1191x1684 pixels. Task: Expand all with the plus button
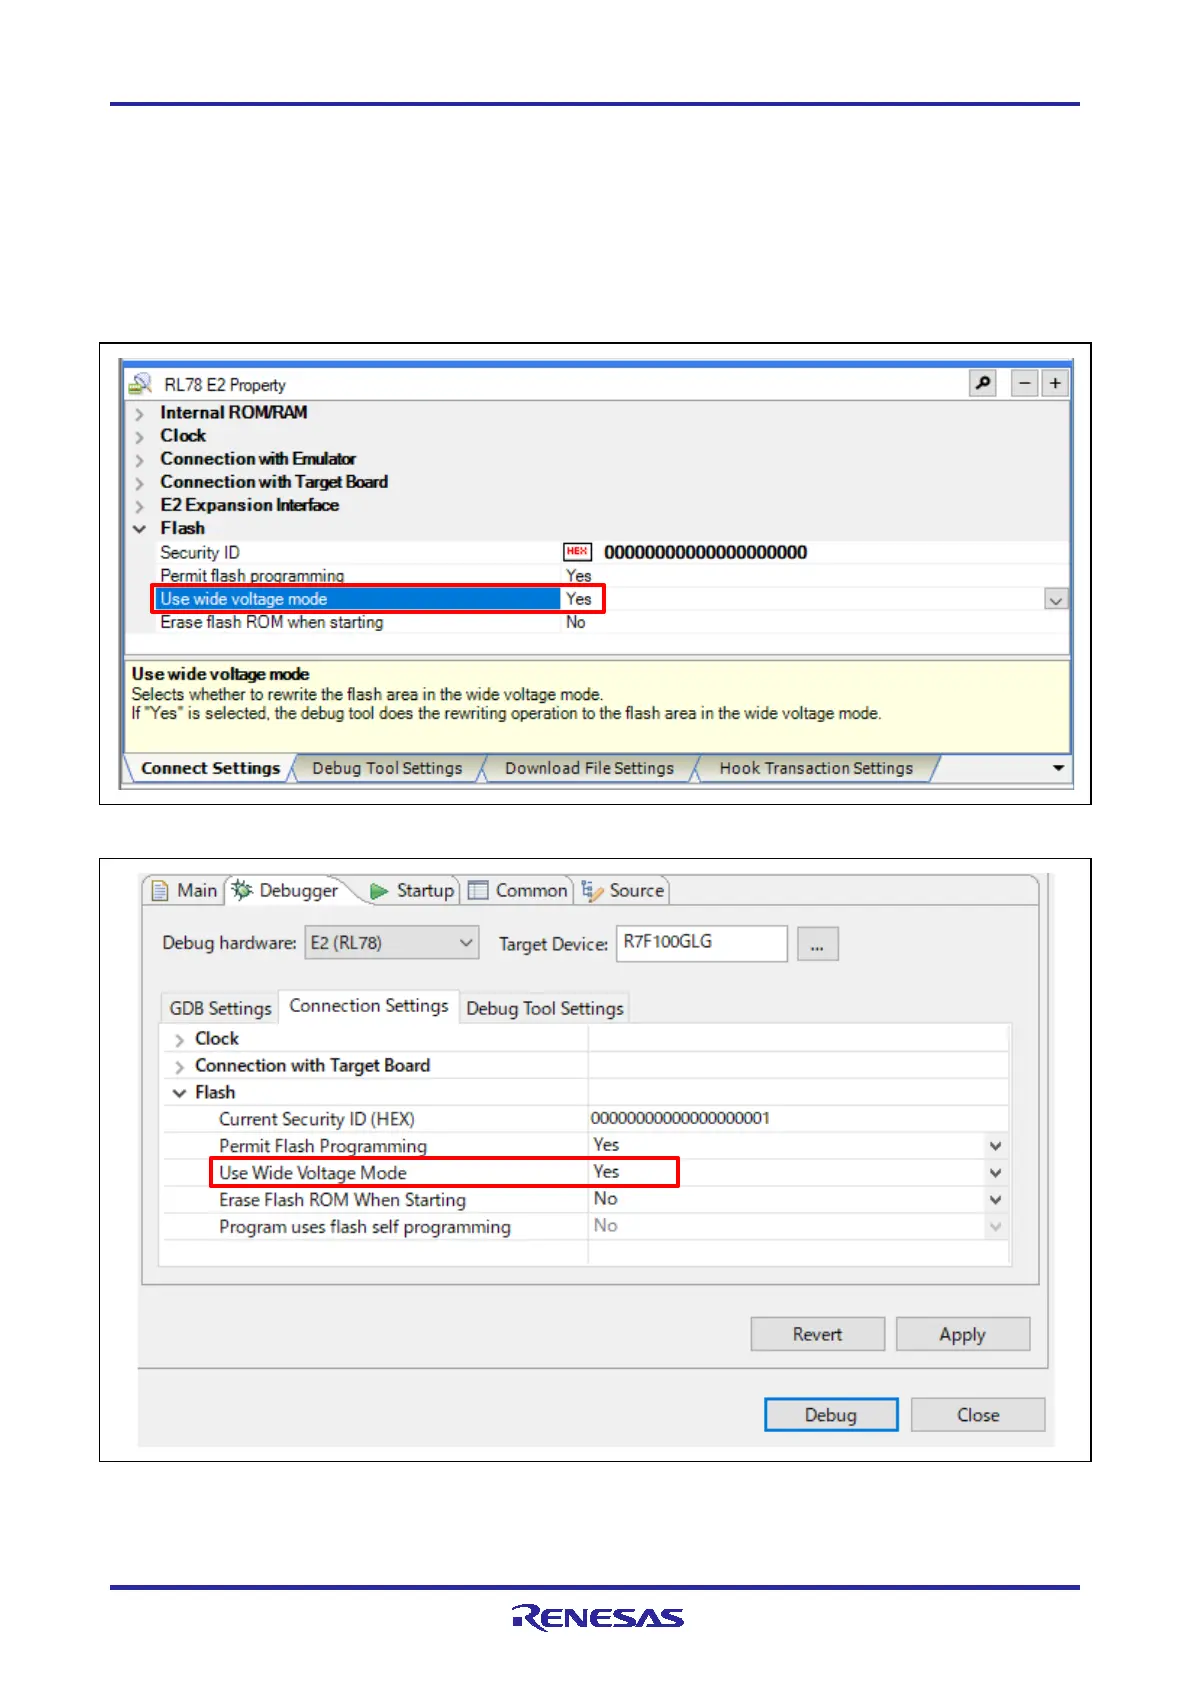pyautogui.click(x=1055, y=384)
